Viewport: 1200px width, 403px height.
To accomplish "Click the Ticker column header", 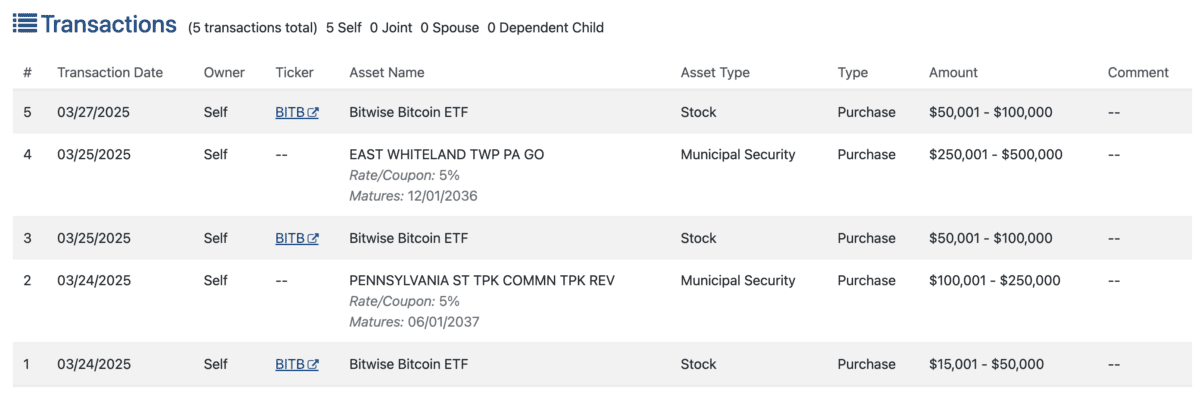I will (x=294, y=73).
